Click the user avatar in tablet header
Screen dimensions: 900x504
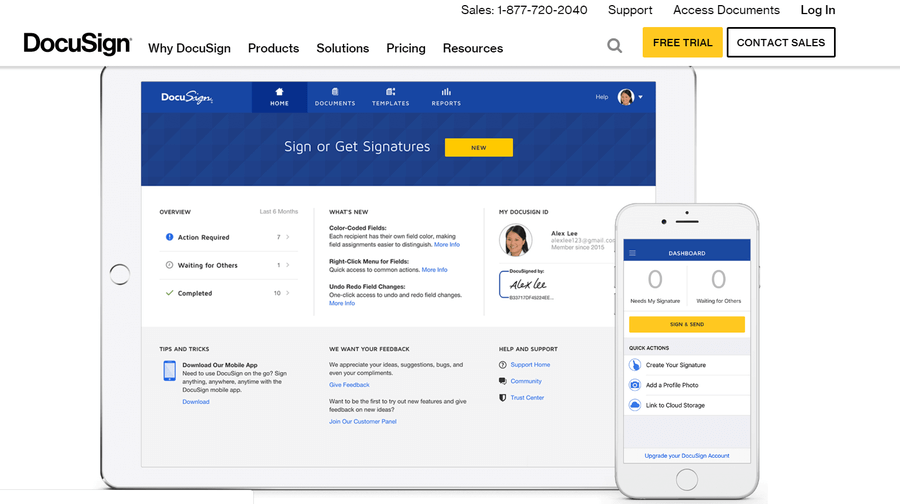tap(626, 97)
